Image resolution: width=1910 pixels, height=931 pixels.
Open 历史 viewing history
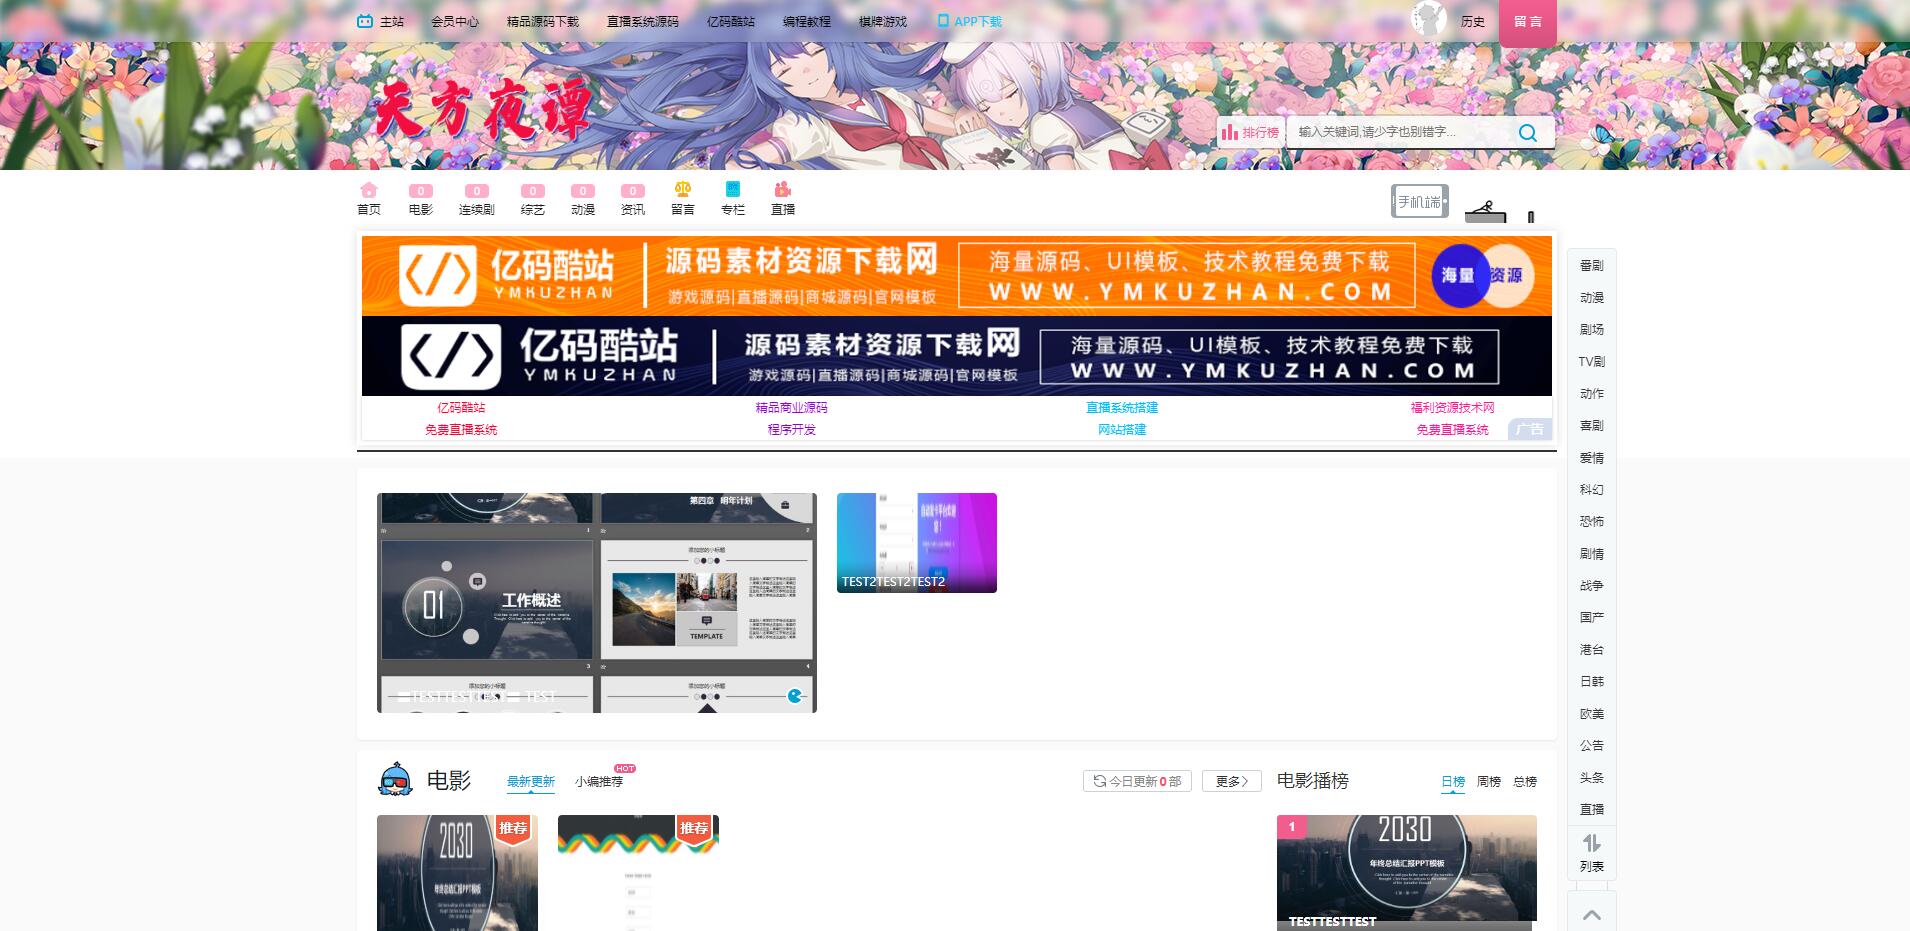coord(1473,21)
